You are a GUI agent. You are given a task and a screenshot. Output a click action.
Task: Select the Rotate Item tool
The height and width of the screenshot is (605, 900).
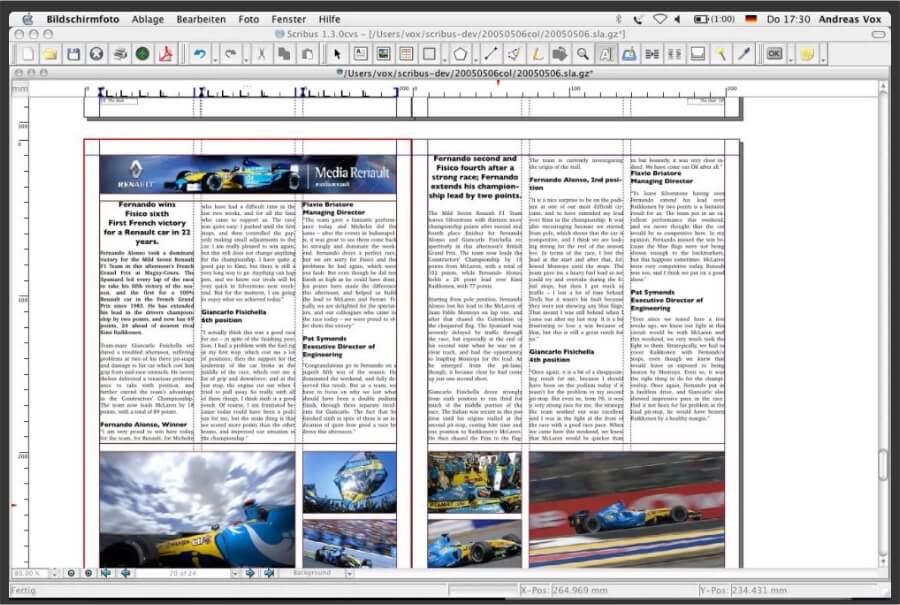click(560, 55)
